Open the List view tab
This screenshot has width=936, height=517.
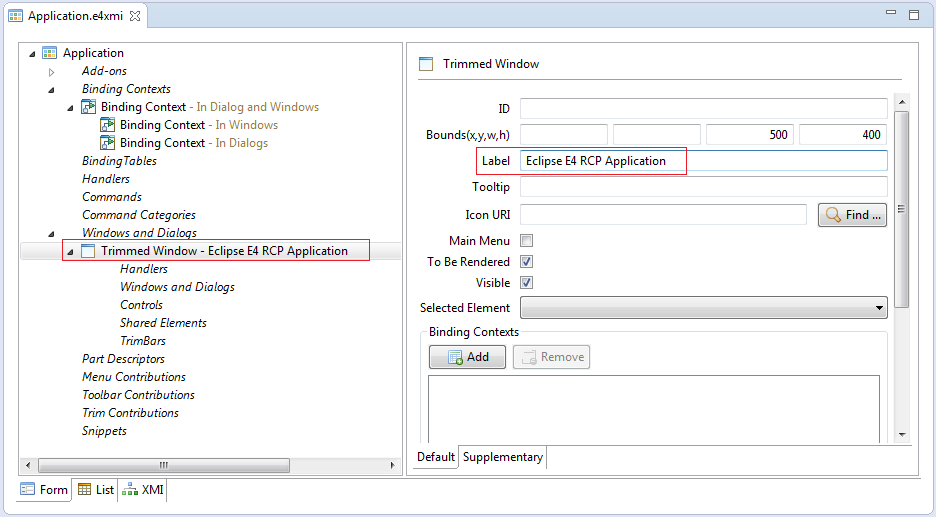[96, 490]
